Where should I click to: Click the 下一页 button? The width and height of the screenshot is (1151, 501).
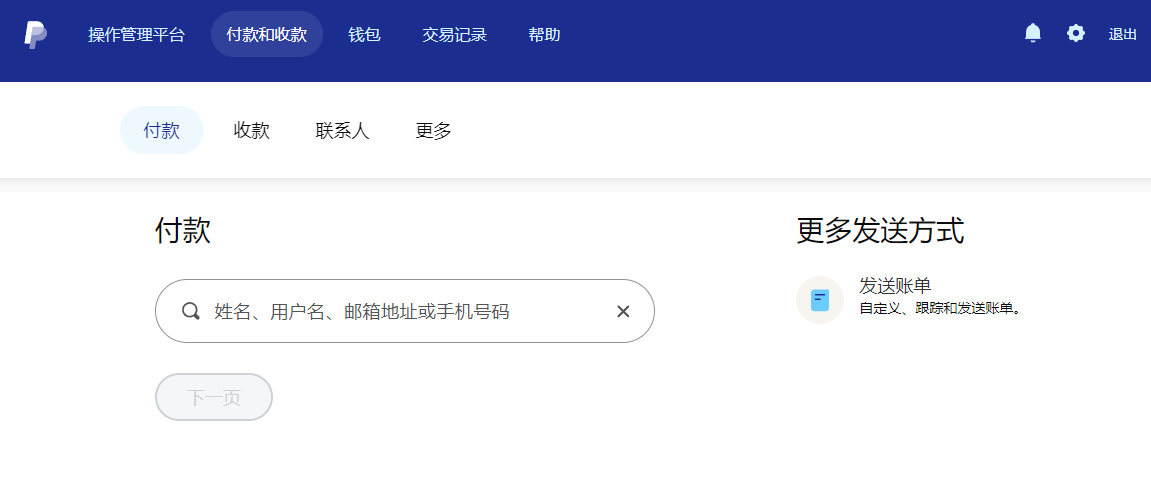[x=214, y=398]
